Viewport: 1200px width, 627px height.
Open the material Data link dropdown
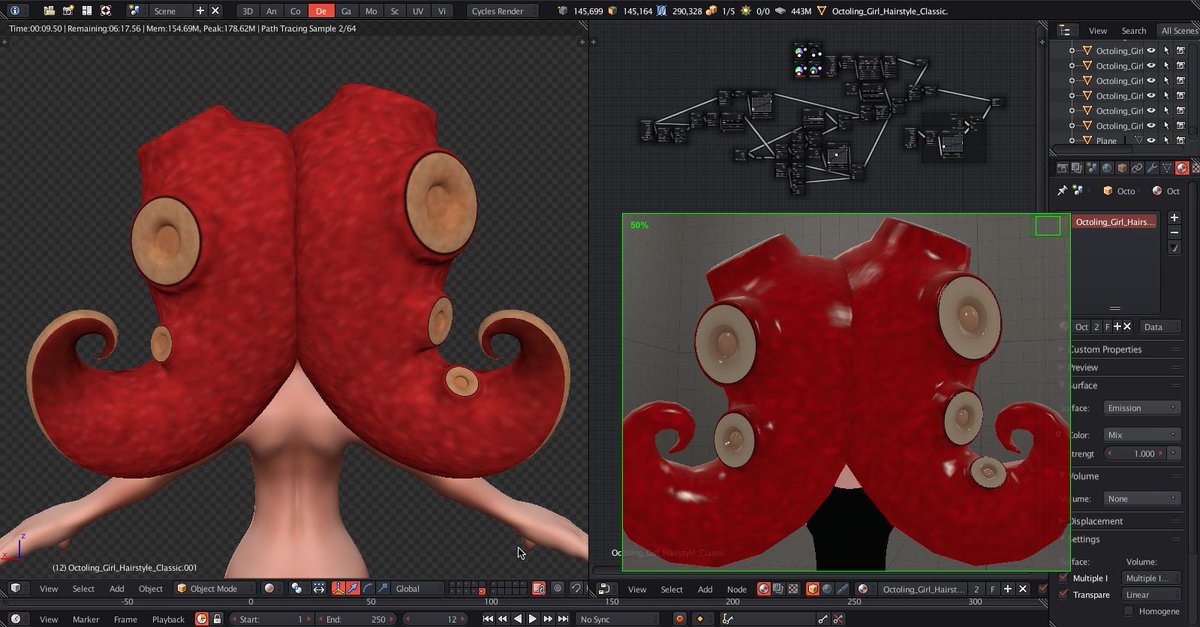tap(1160, 327)
